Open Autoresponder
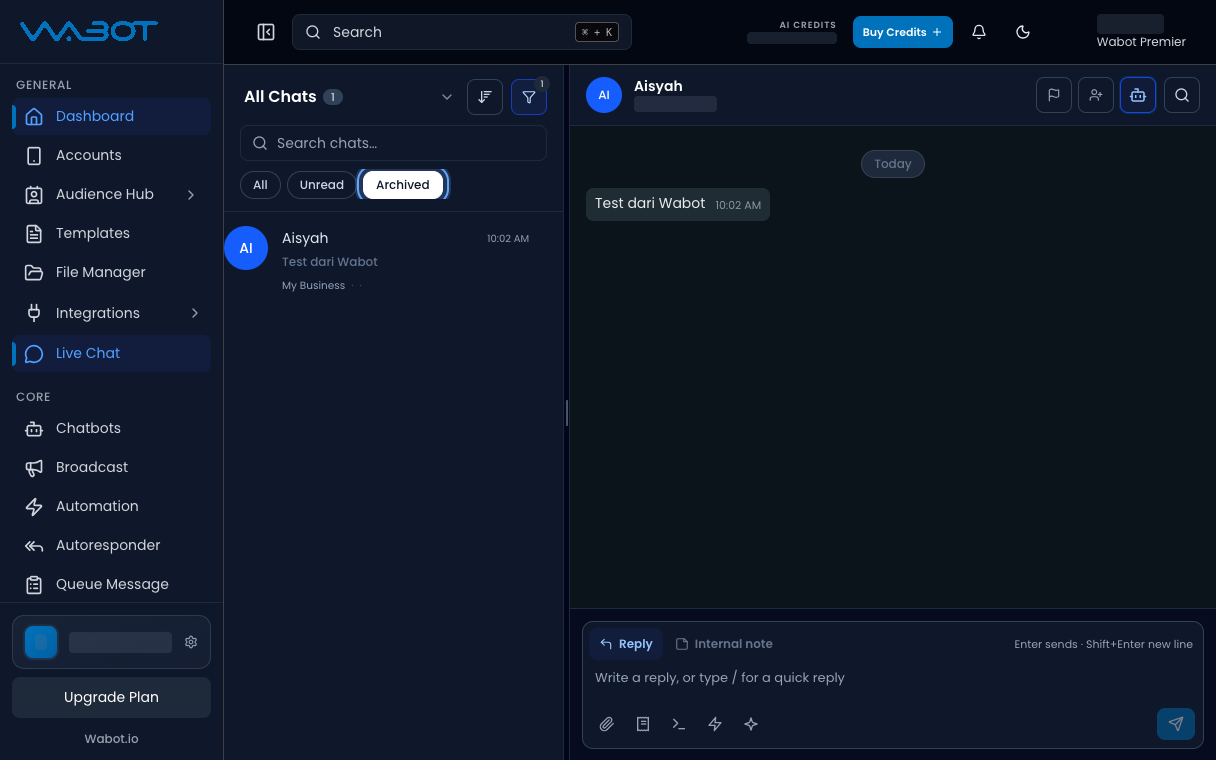Image resolution: width=1216 pixels, height=760 pixels. click(x=111, y=545)
